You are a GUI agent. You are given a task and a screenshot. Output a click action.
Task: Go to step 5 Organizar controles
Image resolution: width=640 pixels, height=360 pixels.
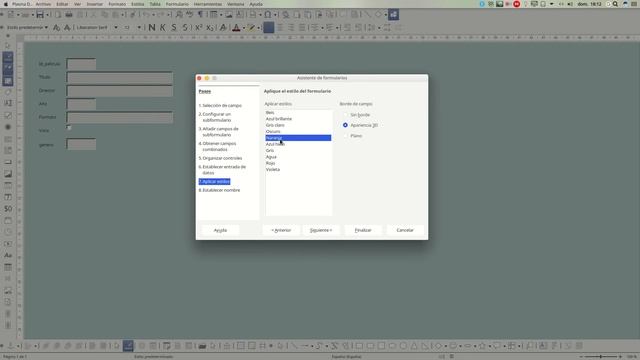(x=220, y=158)
